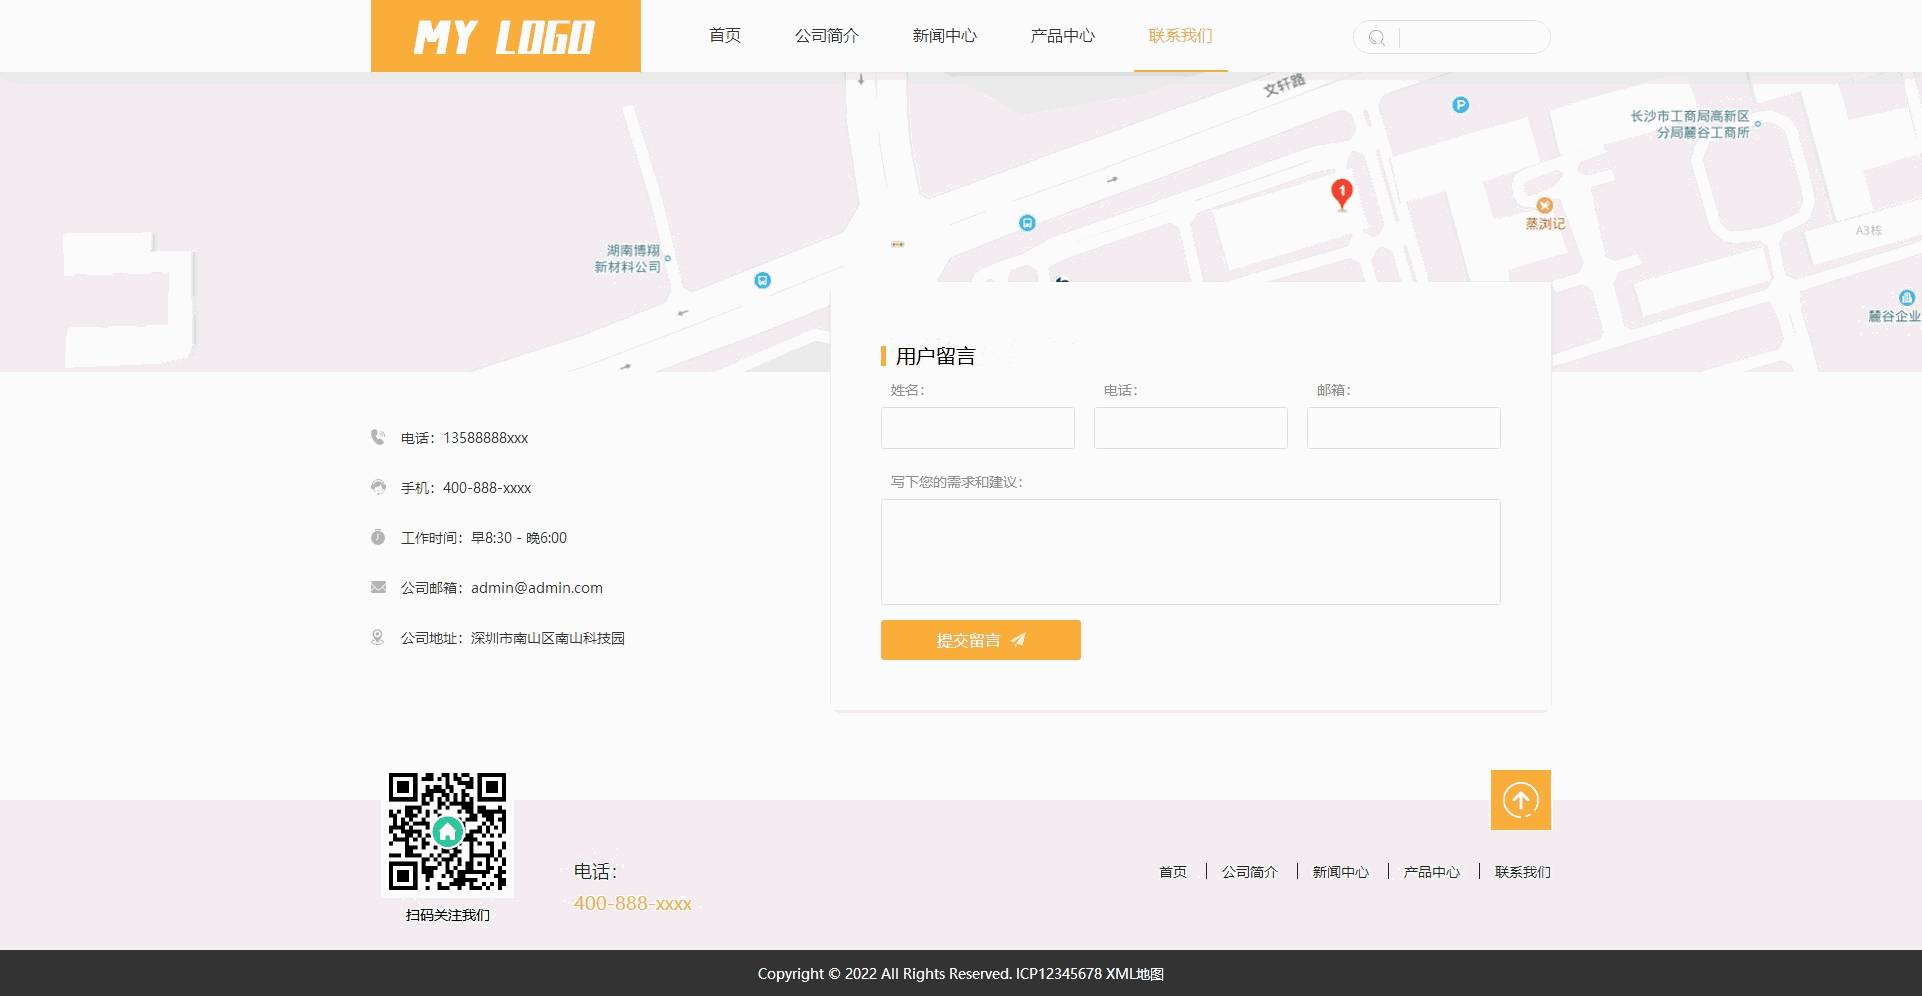Click the location icon beside 公司地址
Viewport: 1922px width, 996px height.
pyautogui.click(x=378, y=637)
